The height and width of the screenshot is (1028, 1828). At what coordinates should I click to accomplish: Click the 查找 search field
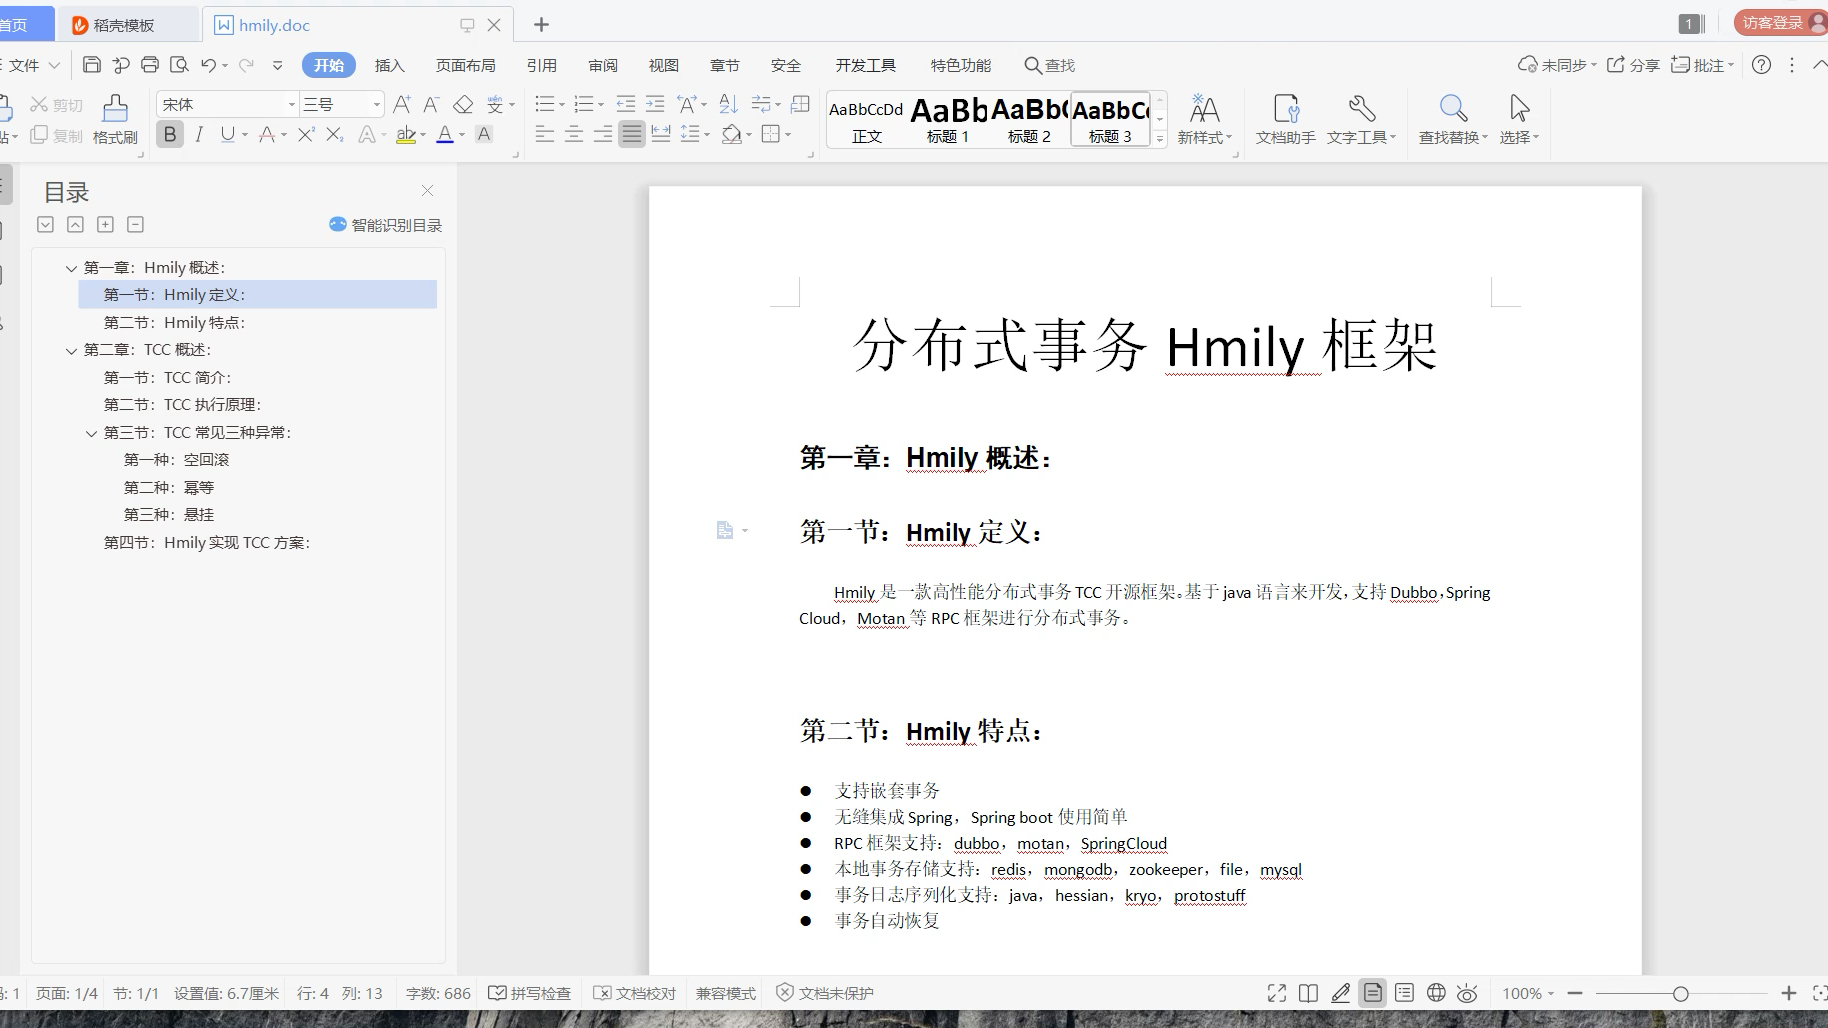click(1050, 65)
